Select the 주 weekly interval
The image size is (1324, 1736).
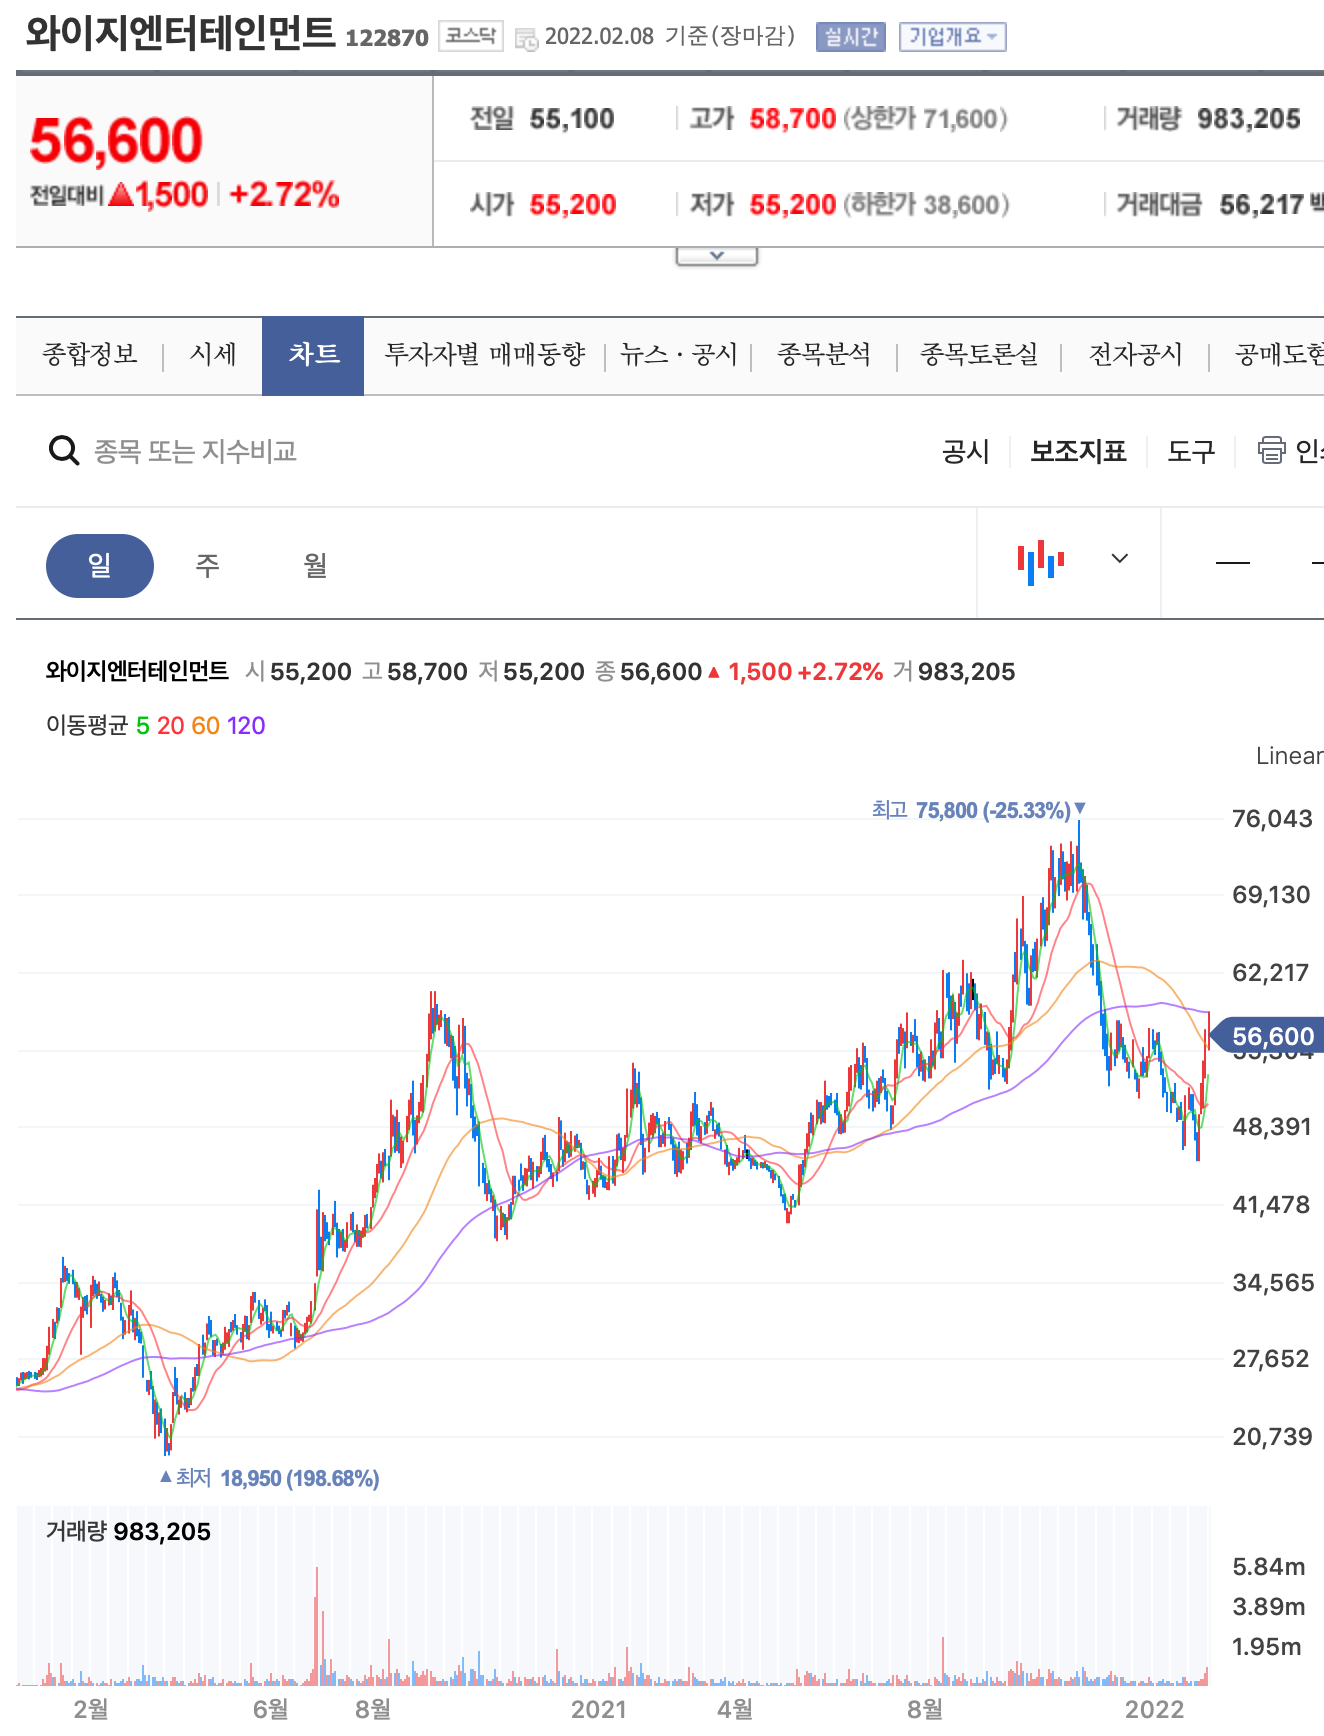tap(207, 566)
